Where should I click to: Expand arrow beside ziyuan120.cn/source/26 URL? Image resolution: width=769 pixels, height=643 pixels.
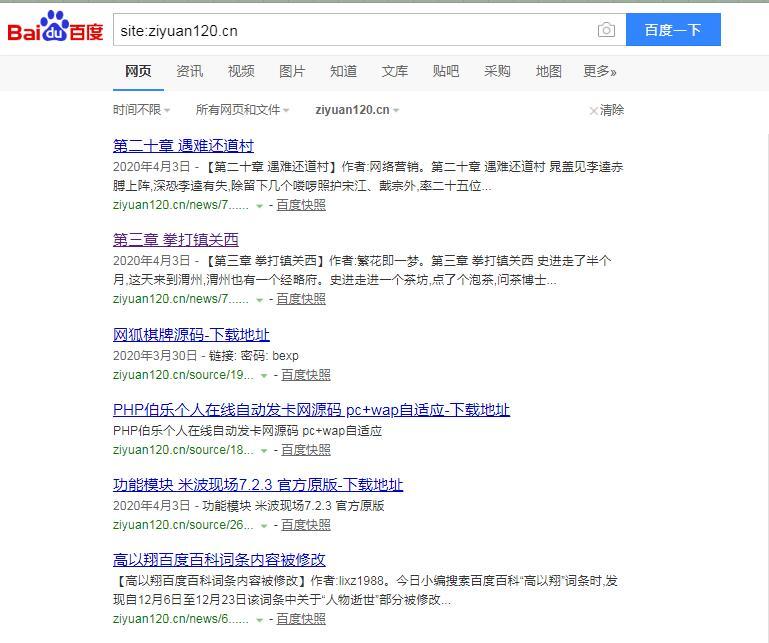pos(264,526)
